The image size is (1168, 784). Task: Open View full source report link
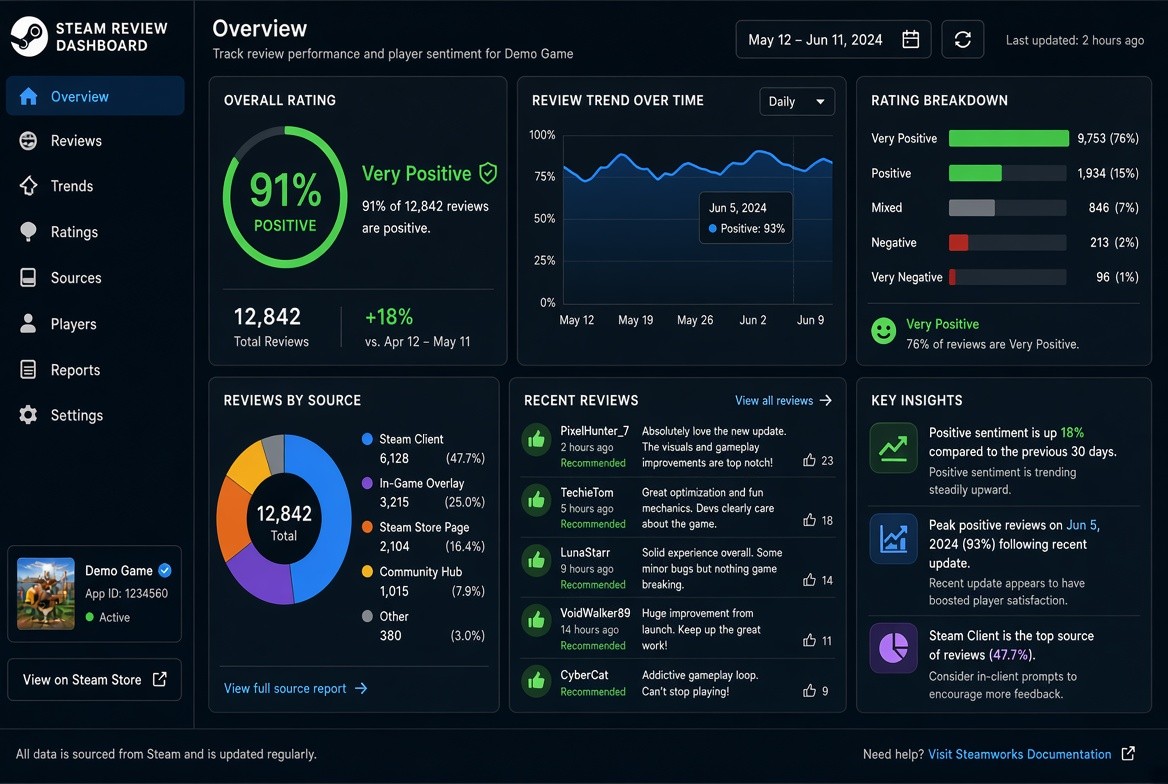click(296, 688)
